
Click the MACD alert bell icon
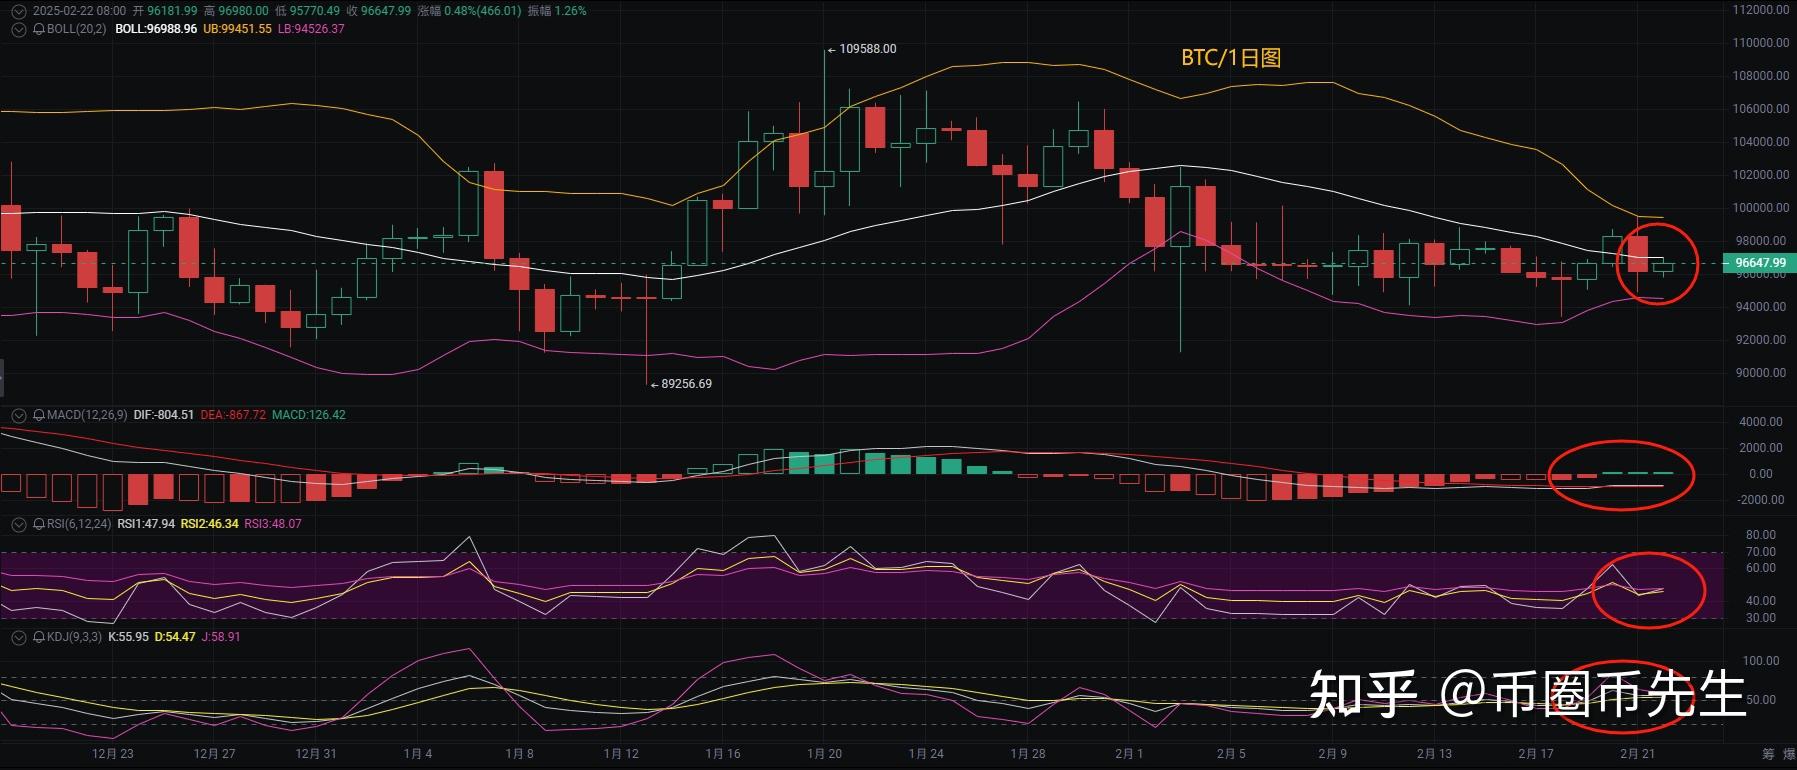coord(39,415)
